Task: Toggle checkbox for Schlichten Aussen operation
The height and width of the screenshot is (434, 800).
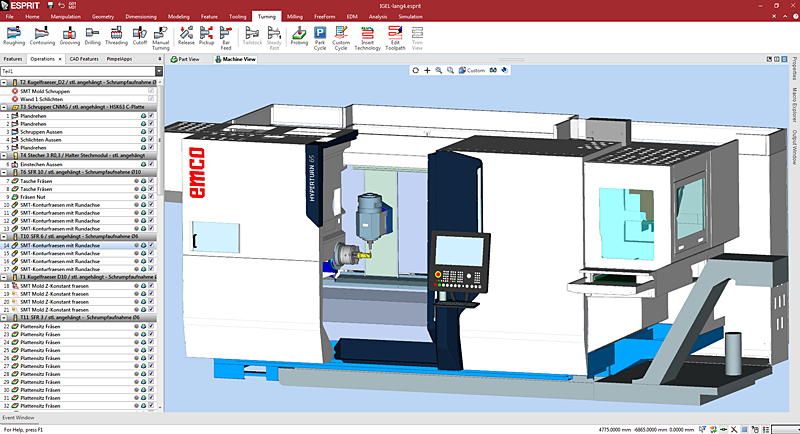Action: pos(151,139)
